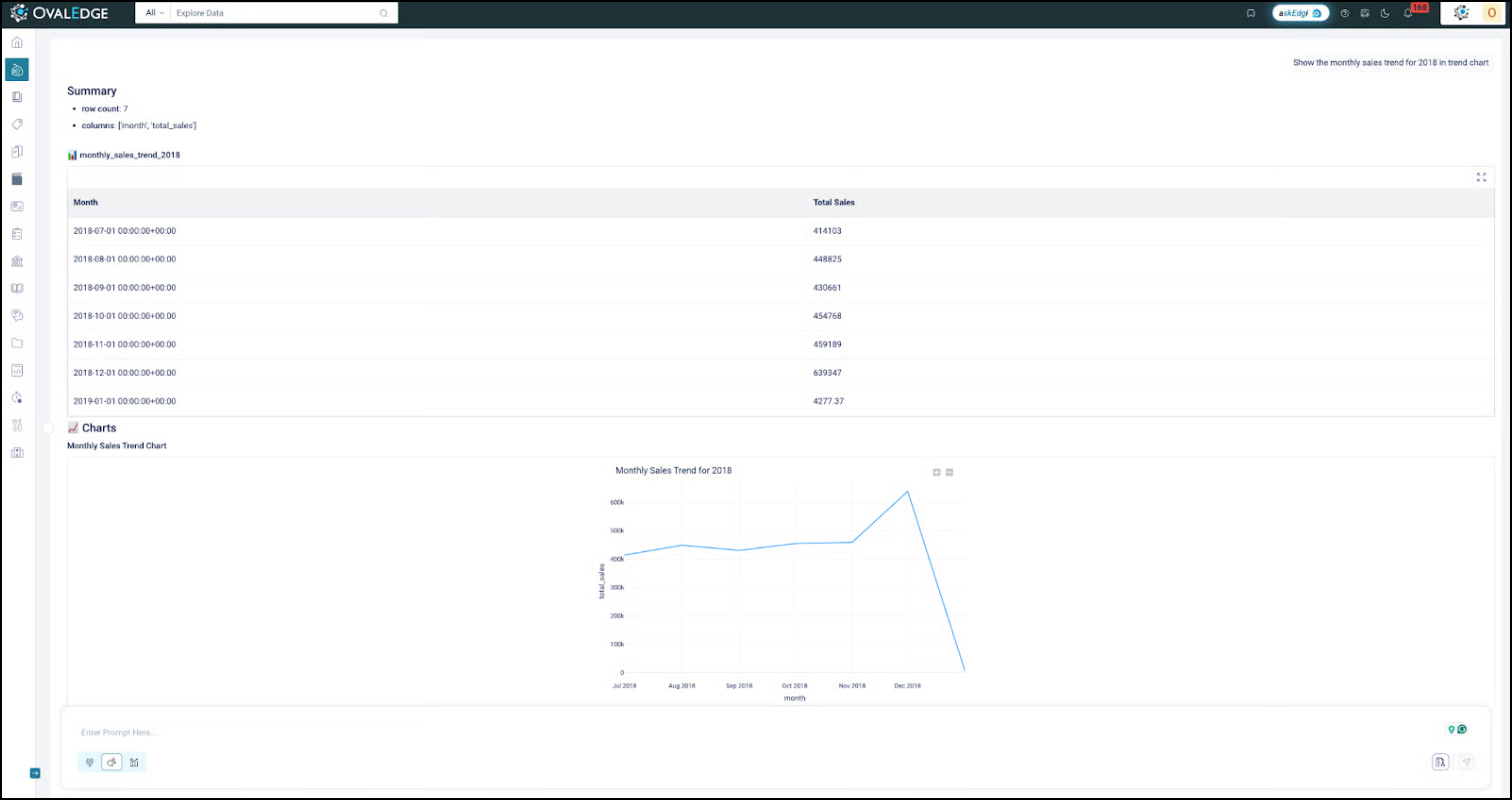Toggle the middle mode button below the prompt

[112, 763]
